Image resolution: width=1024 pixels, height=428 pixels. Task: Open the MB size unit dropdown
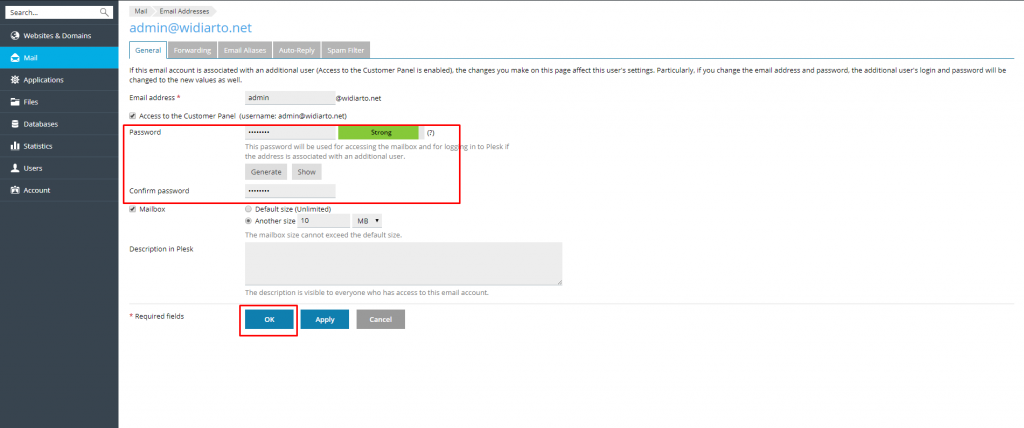(x=367, y=221)
